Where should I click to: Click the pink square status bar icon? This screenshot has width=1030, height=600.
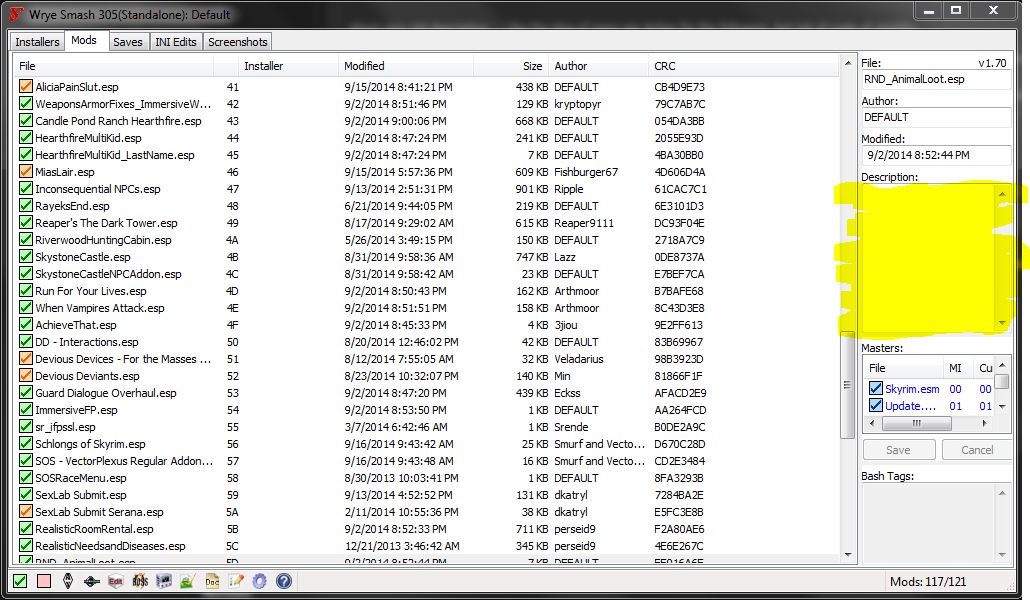click(44, 581)
